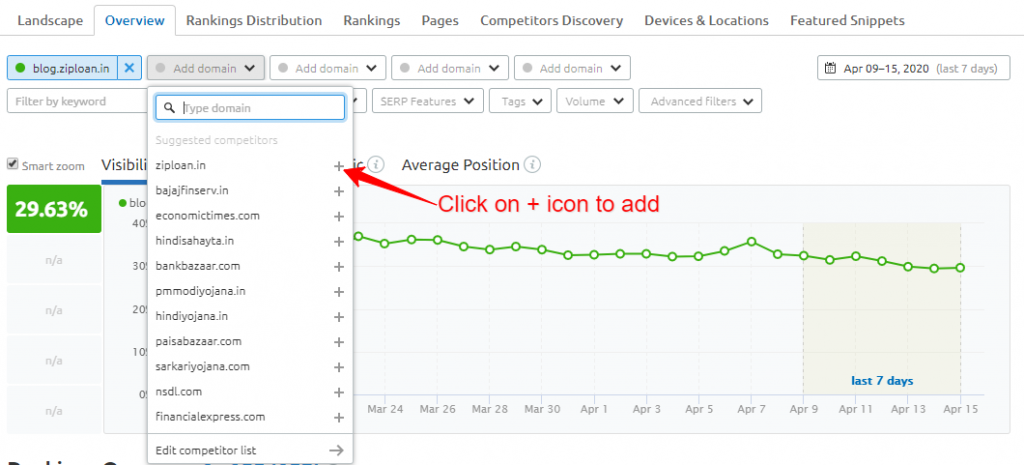Click the last 7 days chart label

pyautogui.click(x=882, y=381)
